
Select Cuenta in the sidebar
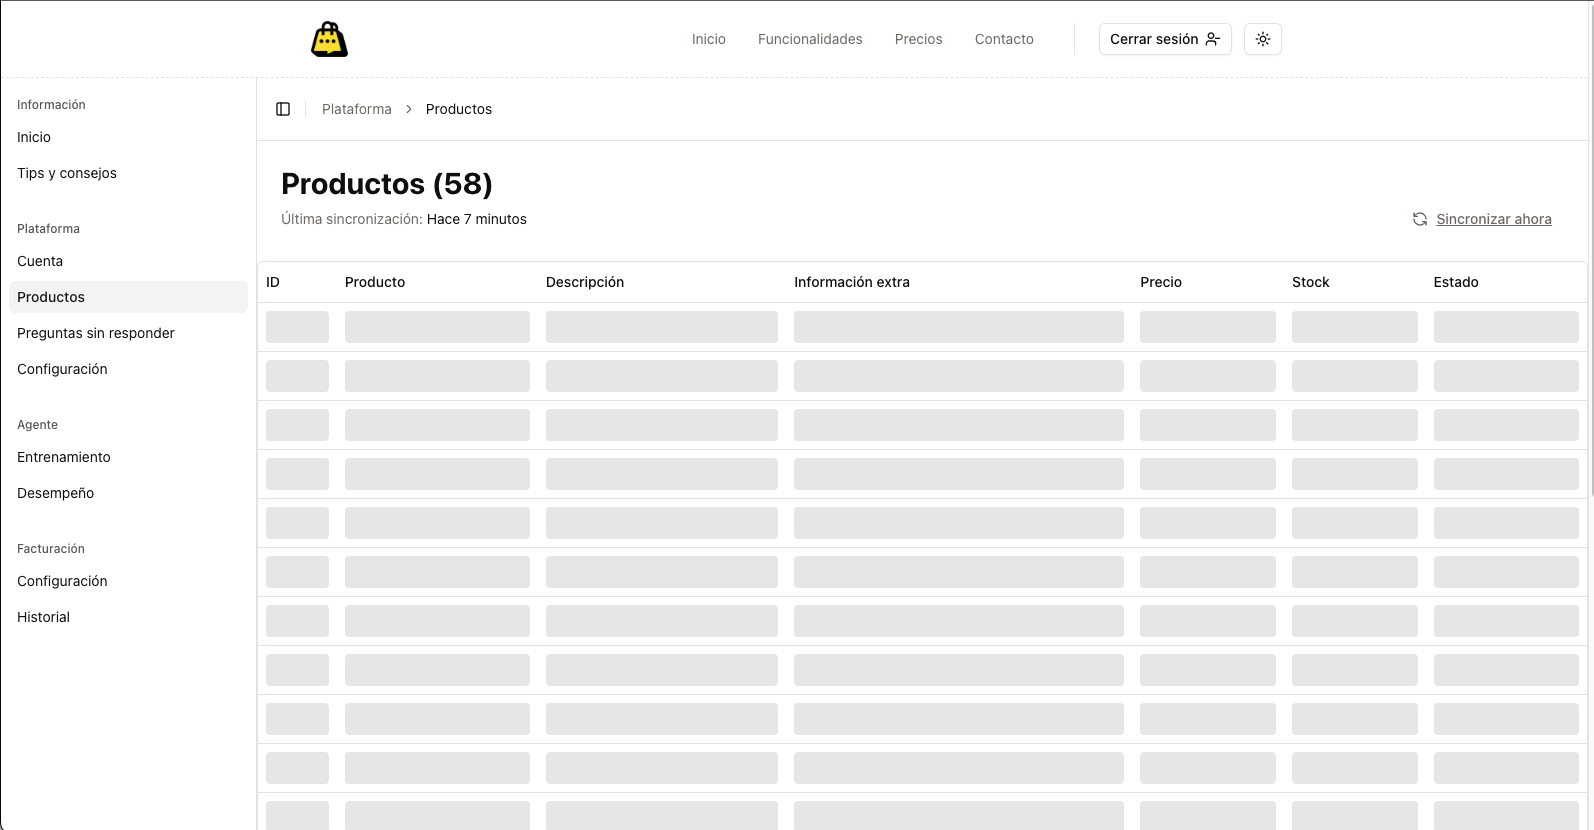[40, 261]
